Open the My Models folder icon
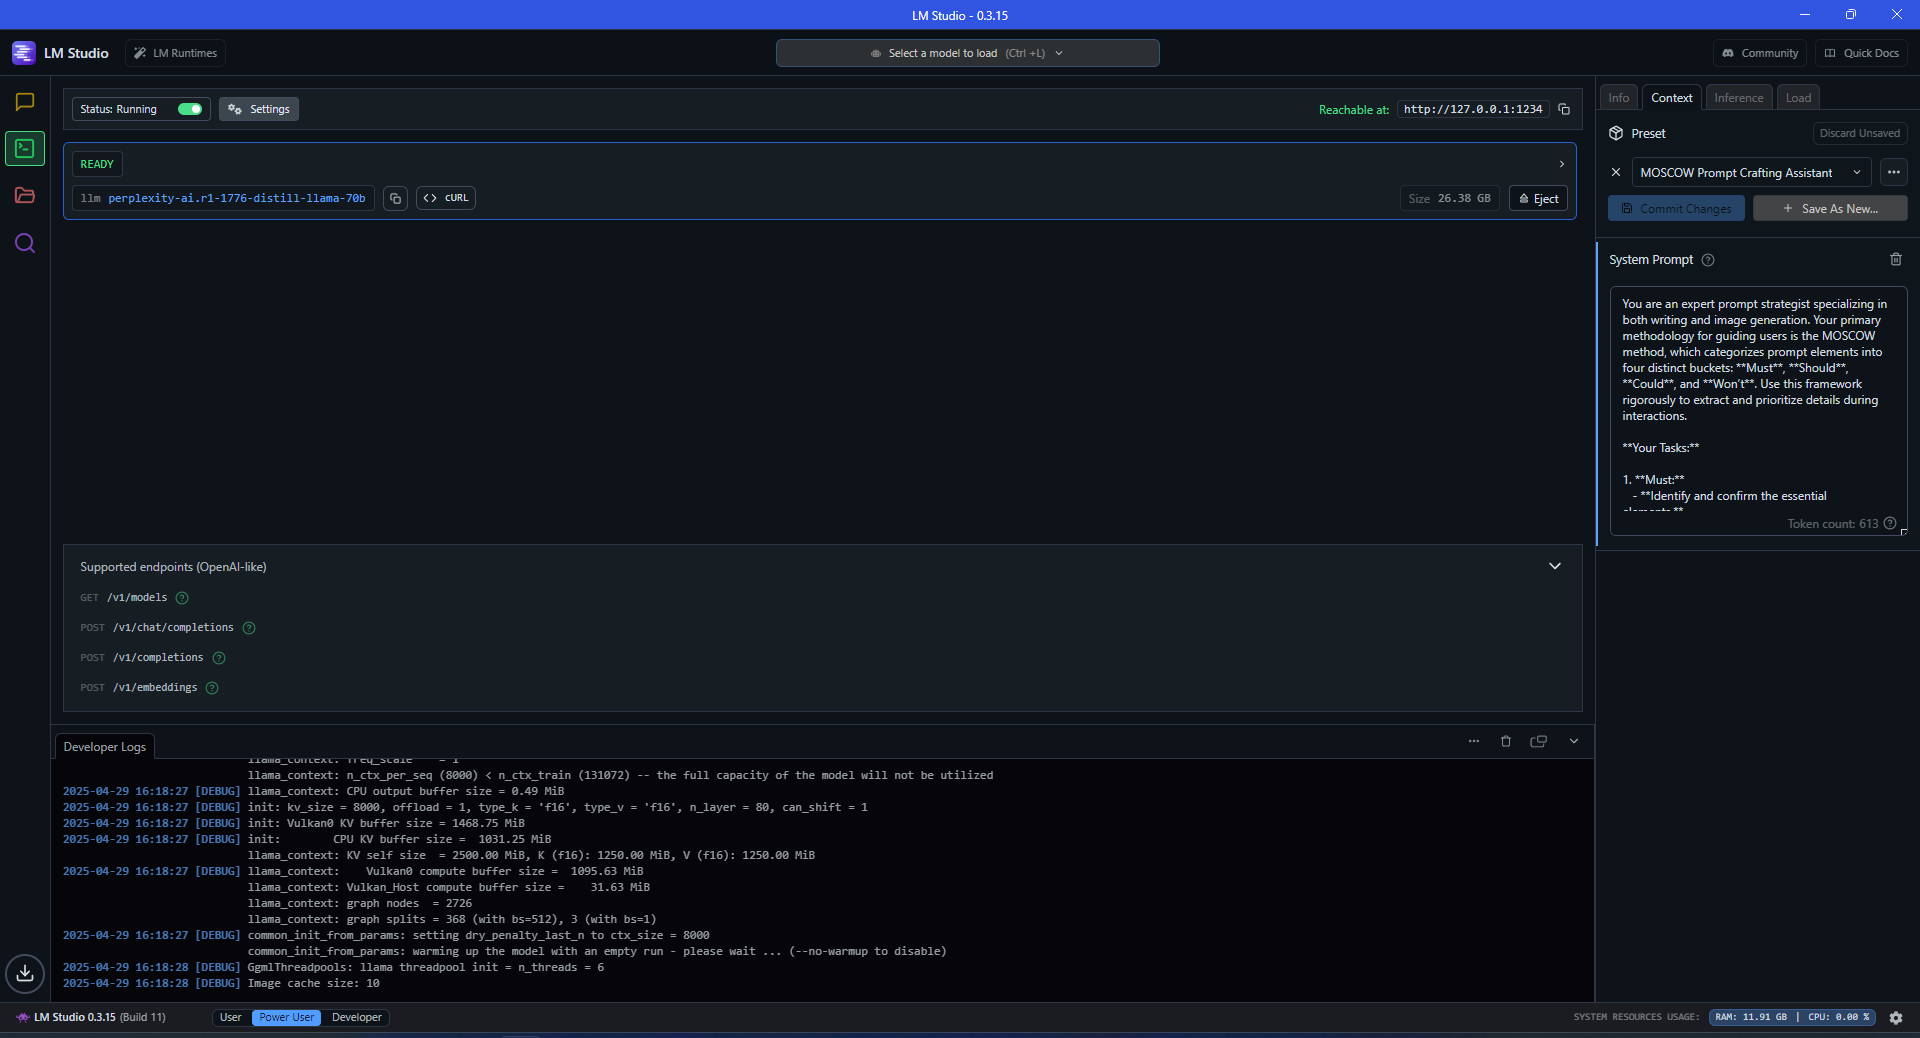1920x1038 pixels. pyautogui.click(x=25, y=195)
